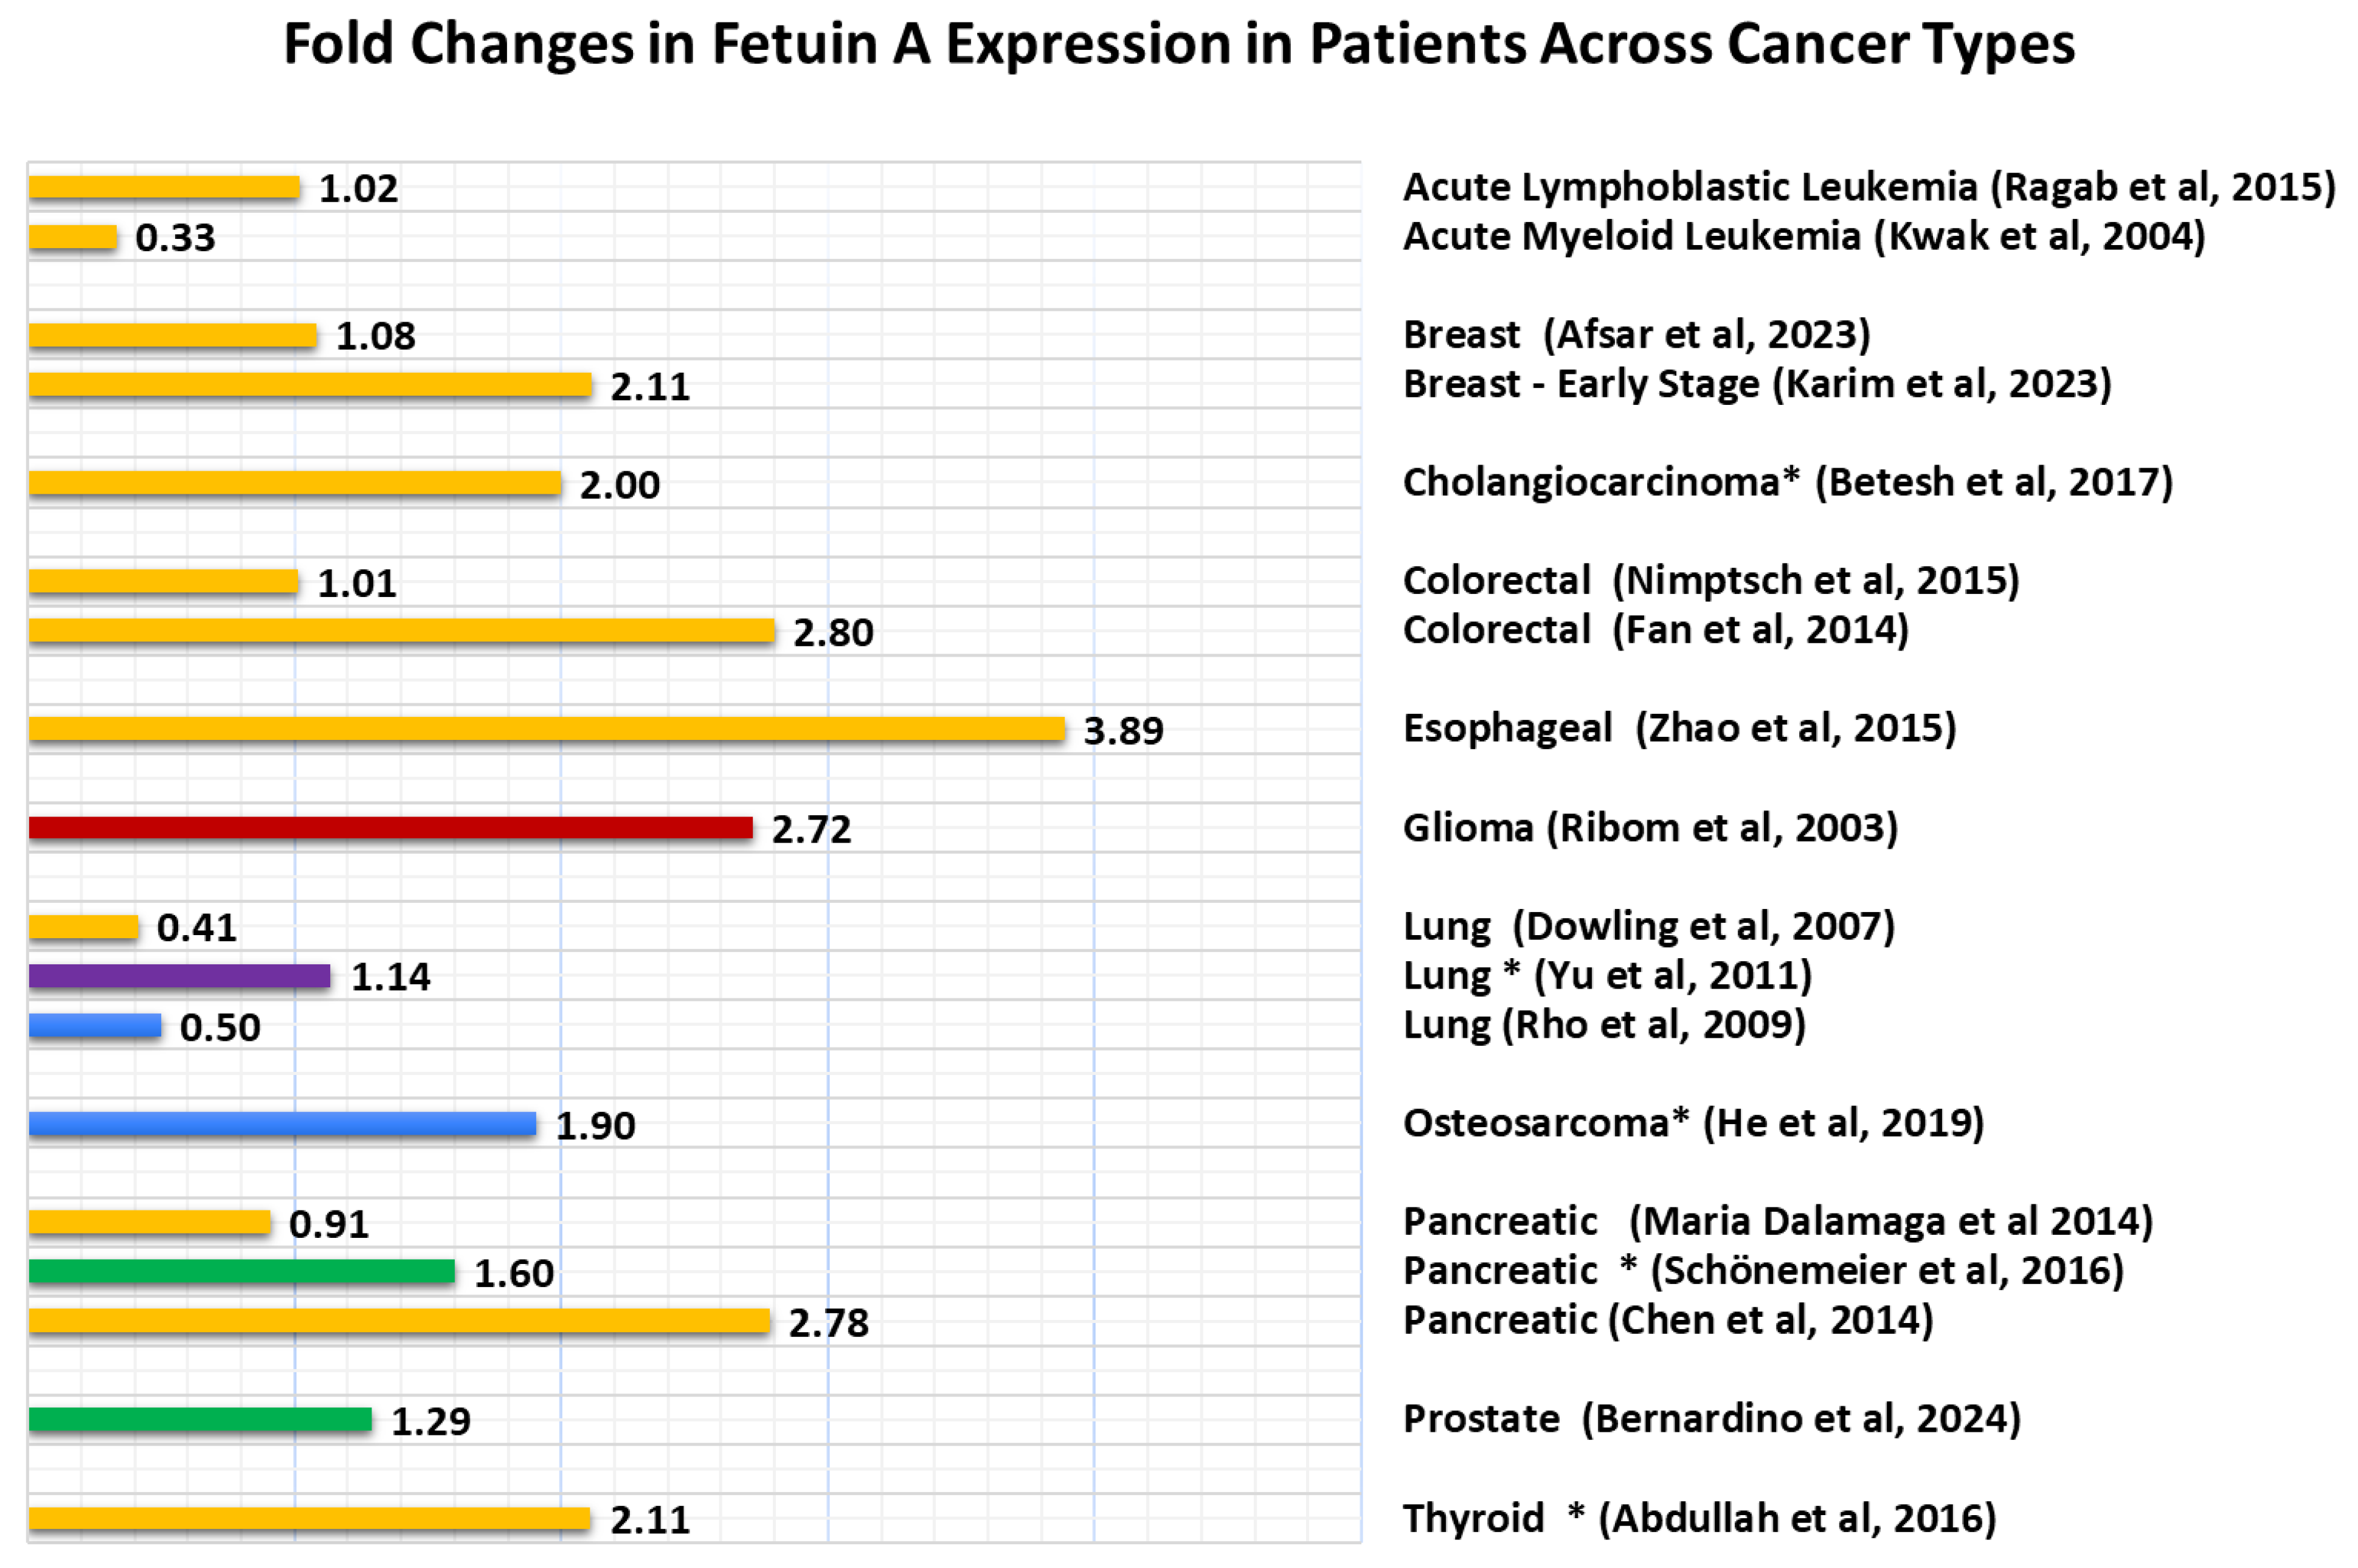2358x1568 pixels.
Task: Select the 0.33 data label
Action: (x=175, y=238)
